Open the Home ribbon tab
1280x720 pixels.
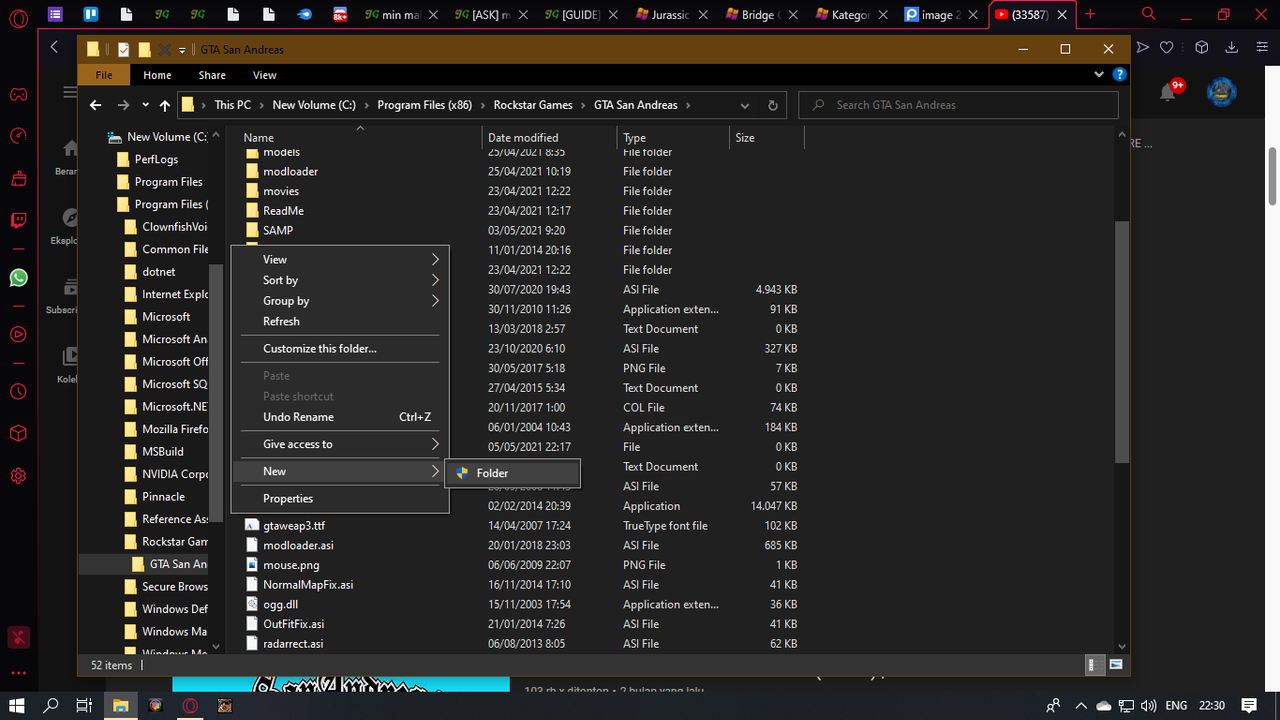coord(157,75)
